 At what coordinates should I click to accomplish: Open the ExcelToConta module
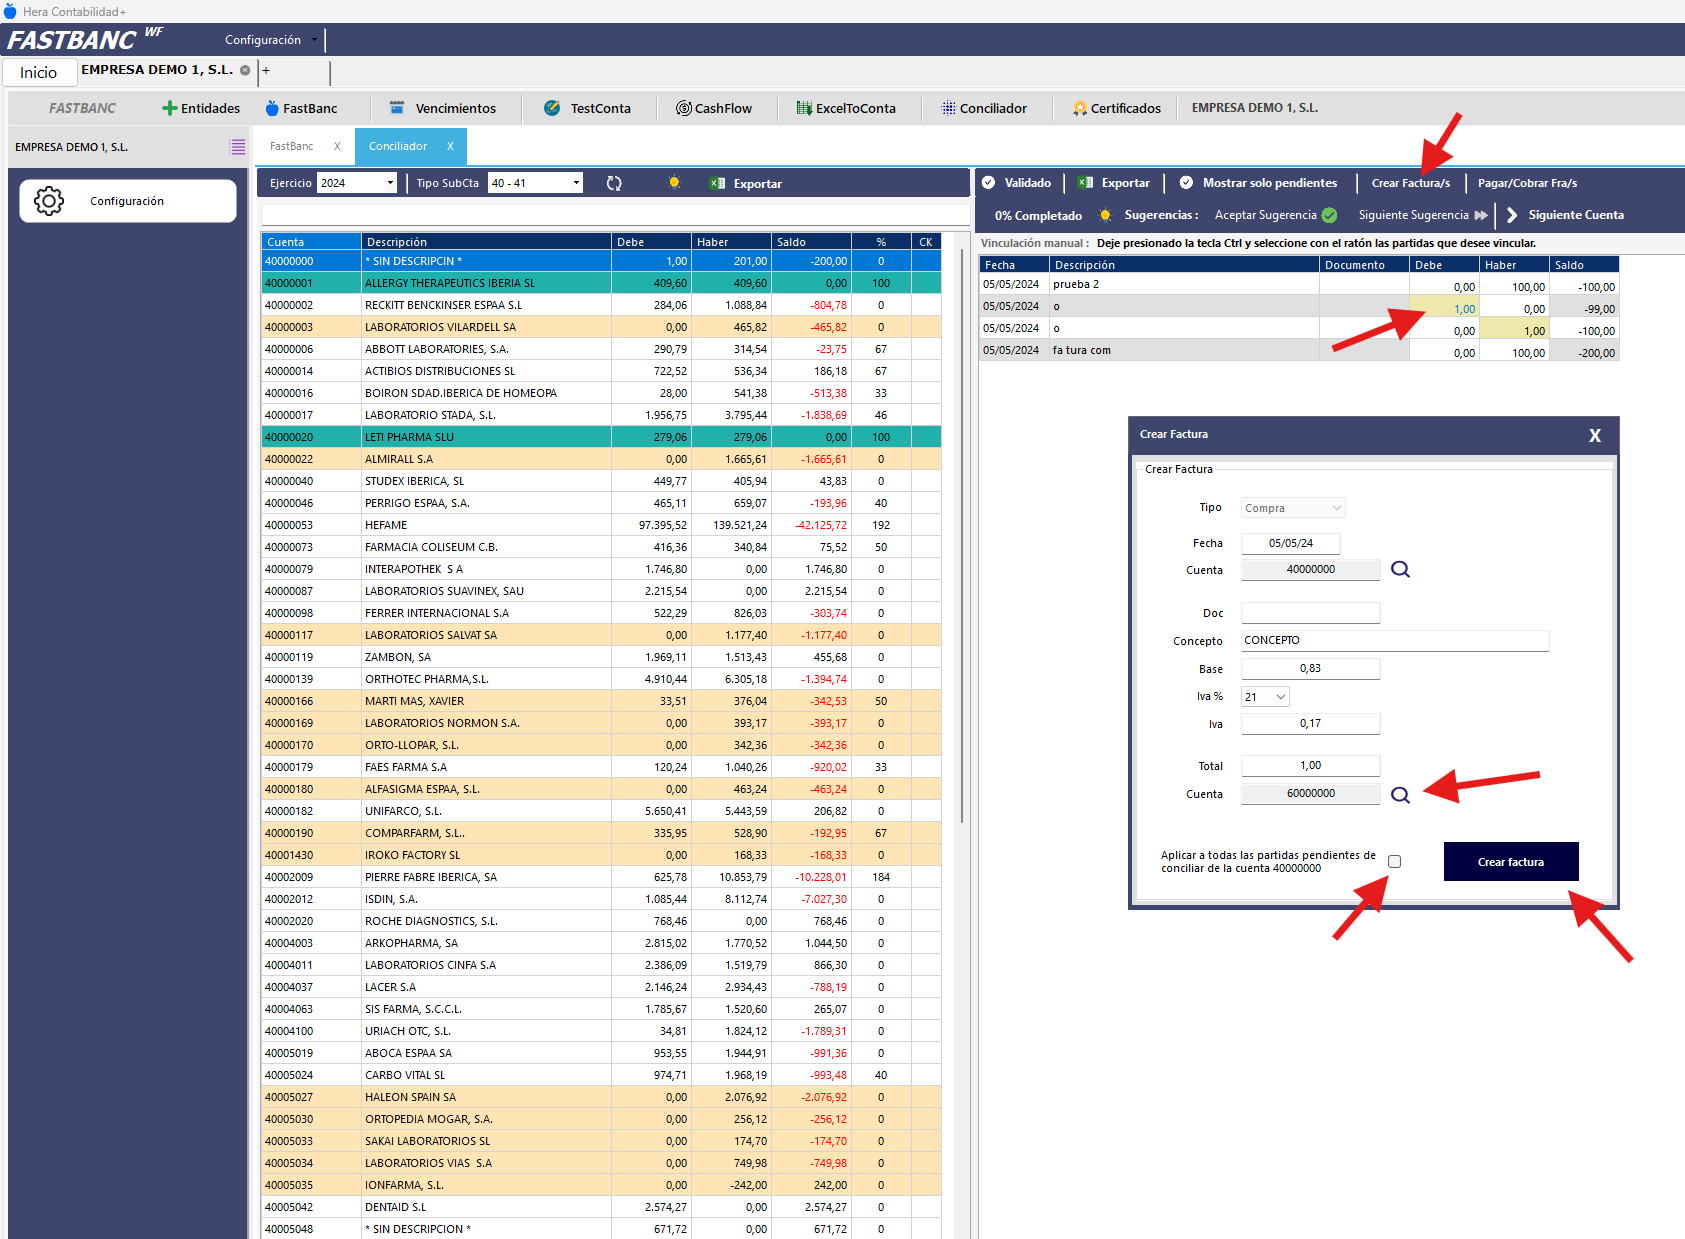tap(846, 108)
